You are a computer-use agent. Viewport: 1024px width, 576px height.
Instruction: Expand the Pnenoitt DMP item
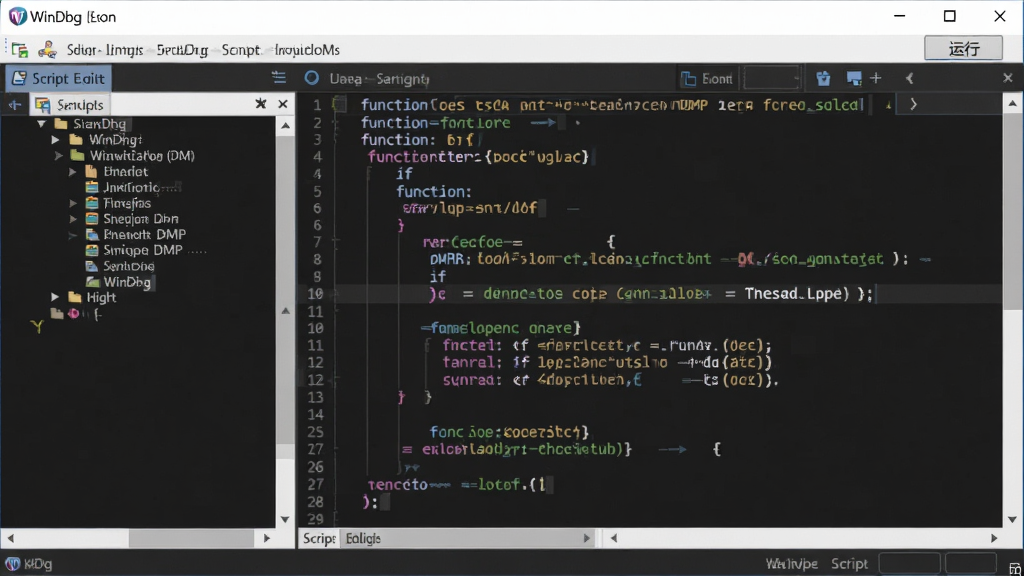(x=73, y=235)
